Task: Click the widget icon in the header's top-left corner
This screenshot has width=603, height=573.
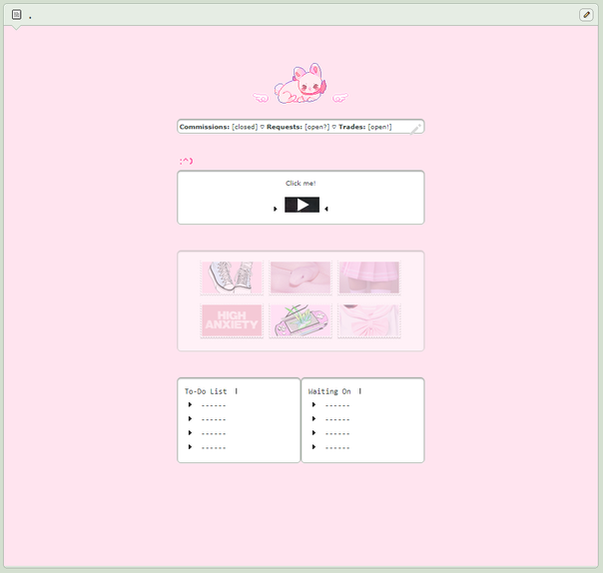Action: coord(17,15)
